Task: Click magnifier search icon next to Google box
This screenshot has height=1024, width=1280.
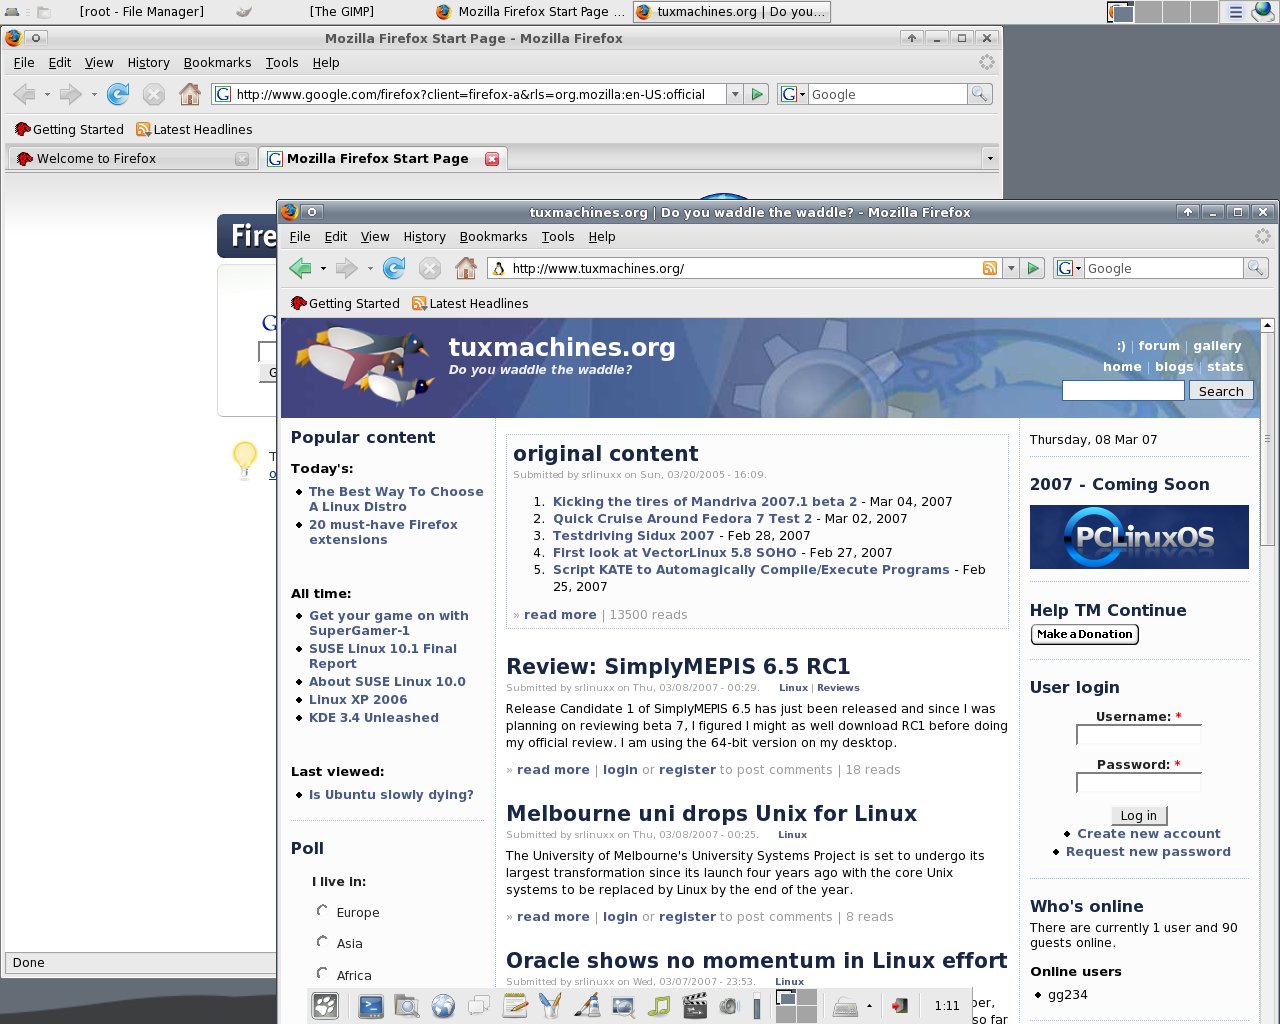Action: (x=1256, y=268)
